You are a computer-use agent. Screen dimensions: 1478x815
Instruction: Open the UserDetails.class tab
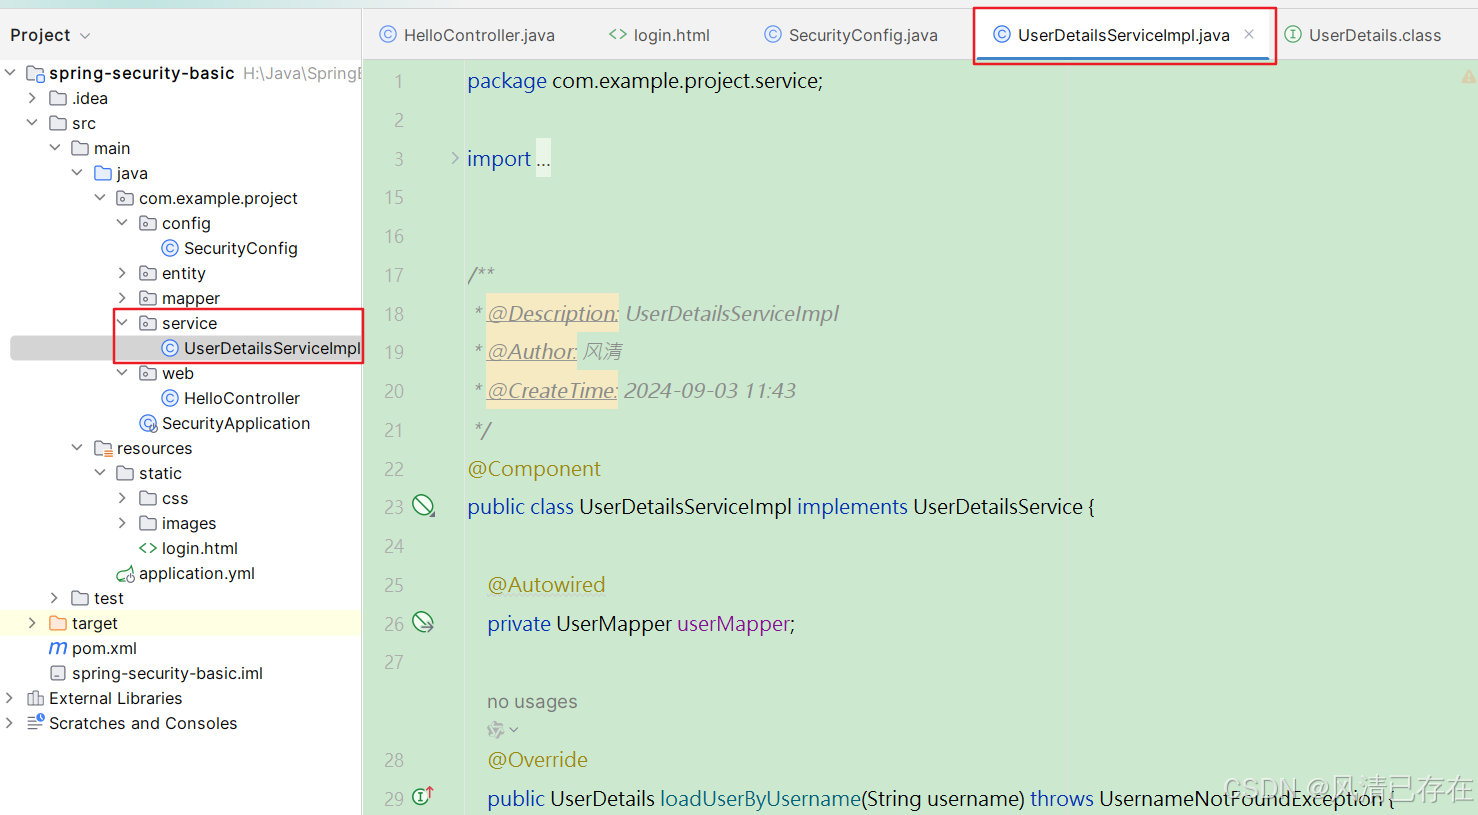coord(1363,35)
